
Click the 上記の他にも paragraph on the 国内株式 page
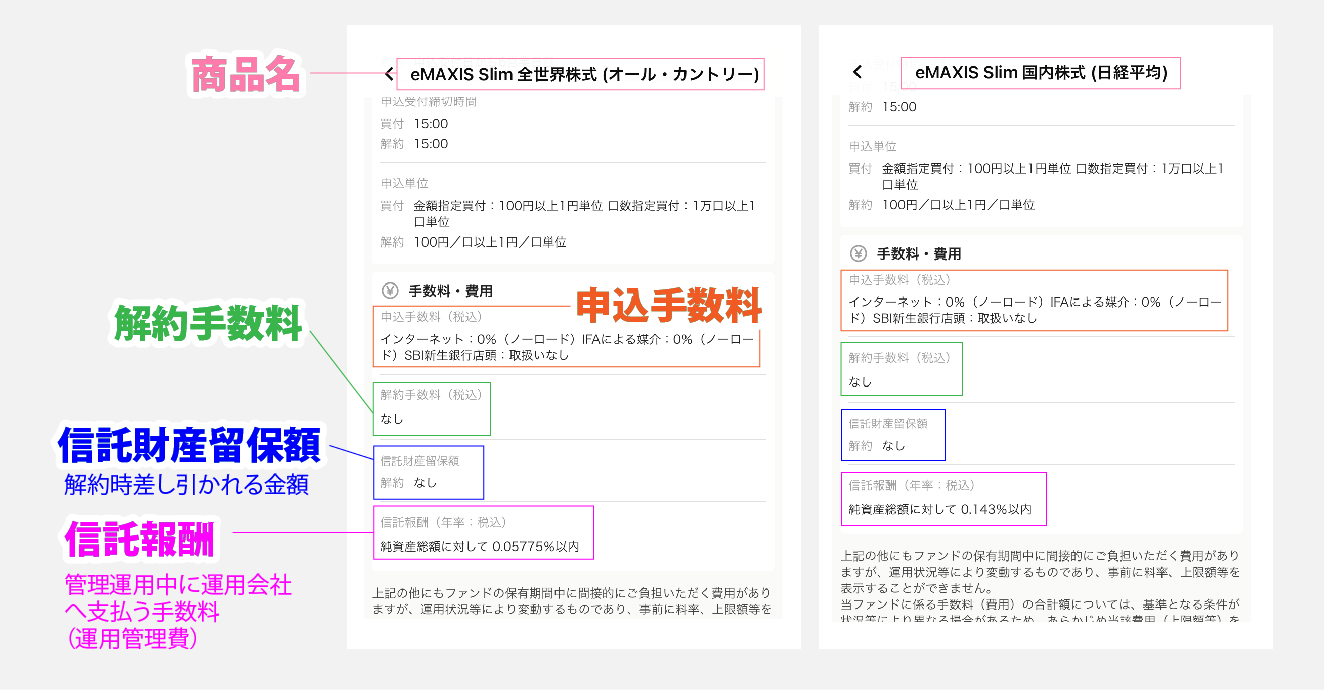click(1040, 571)
